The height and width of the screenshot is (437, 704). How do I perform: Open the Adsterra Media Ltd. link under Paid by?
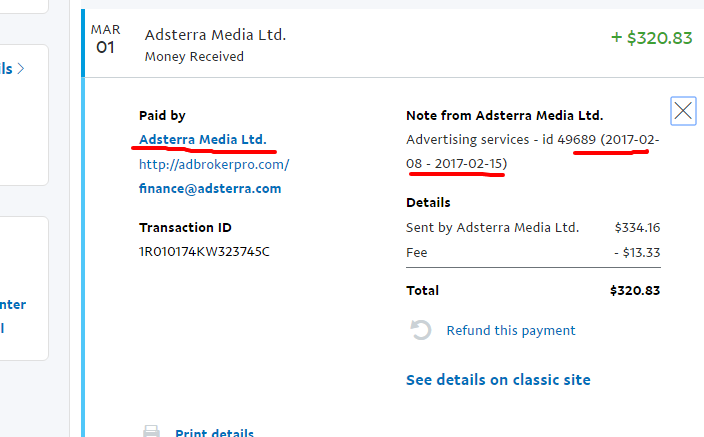pyautogui.click(x=203, y=139)
